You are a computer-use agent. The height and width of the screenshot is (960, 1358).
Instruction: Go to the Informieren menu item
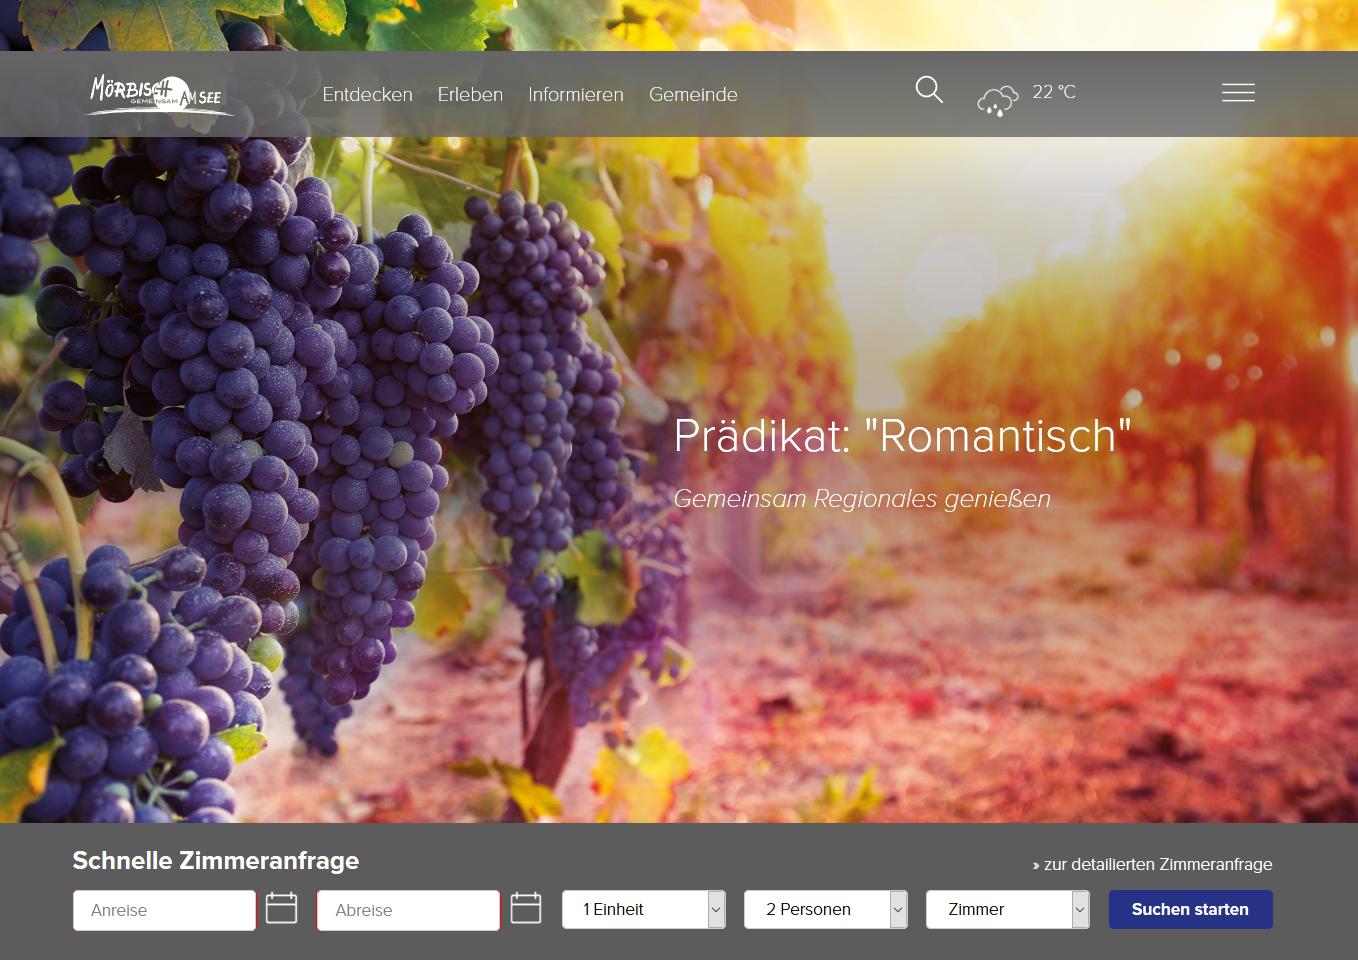point(576,95)
